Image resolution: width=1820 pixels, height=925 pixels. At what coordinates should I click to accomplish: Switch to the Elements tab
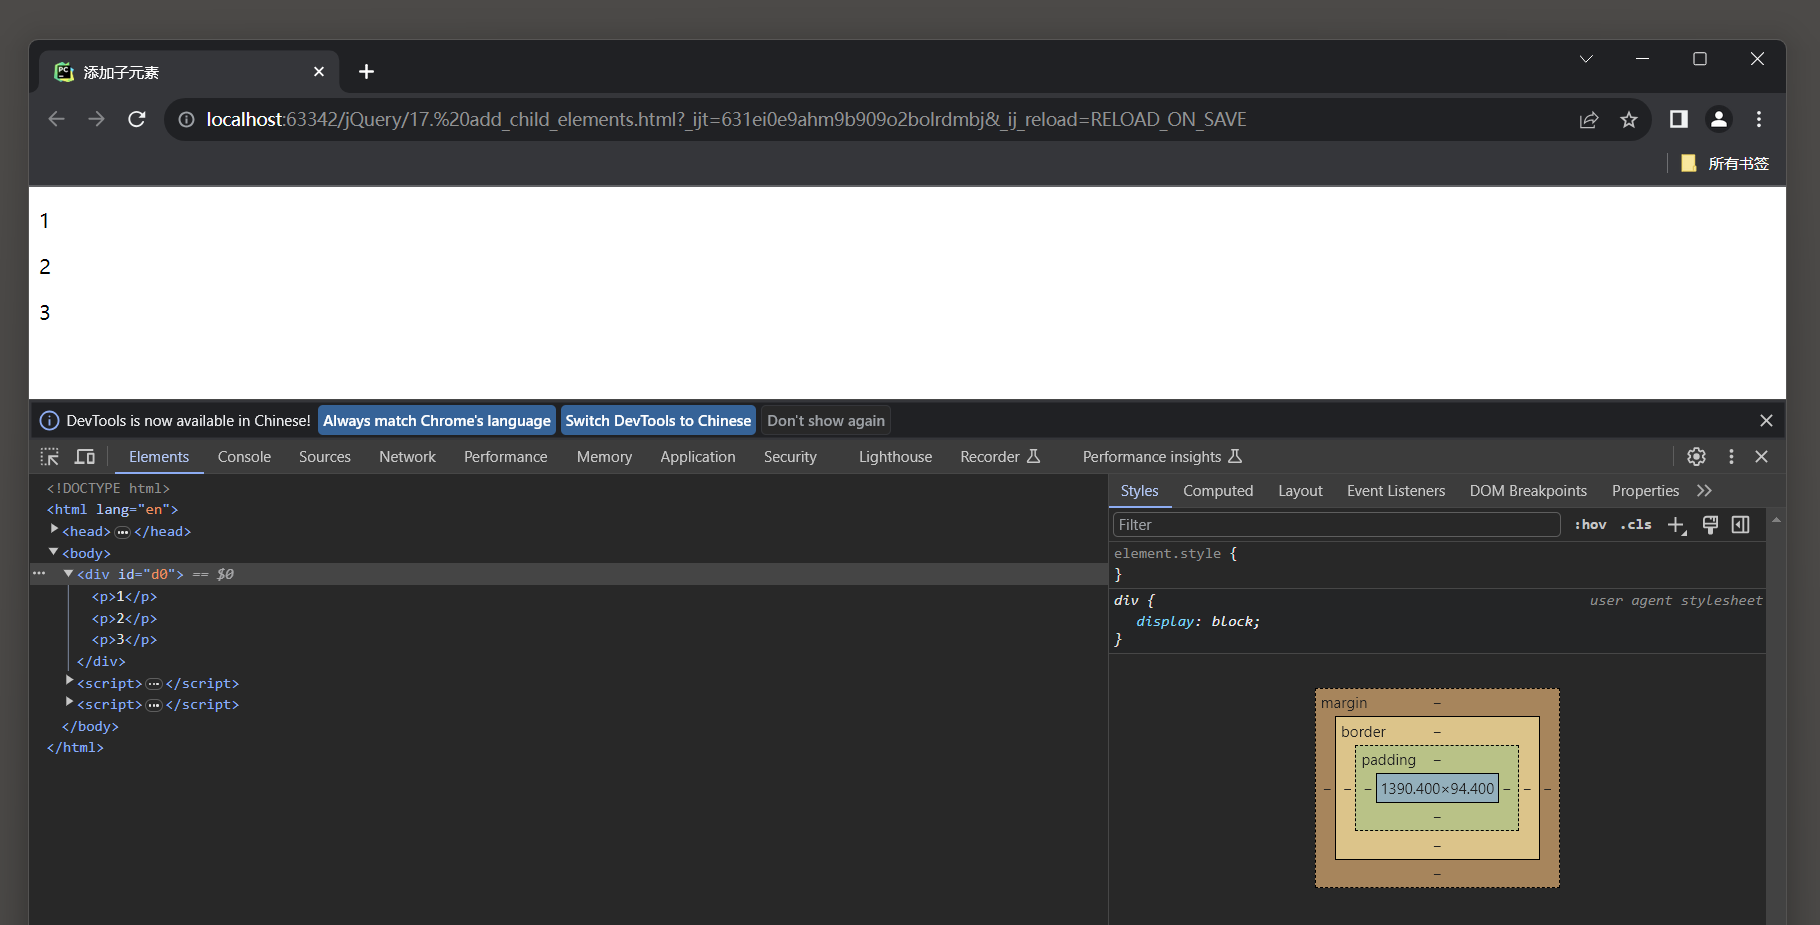pos(159,457)
